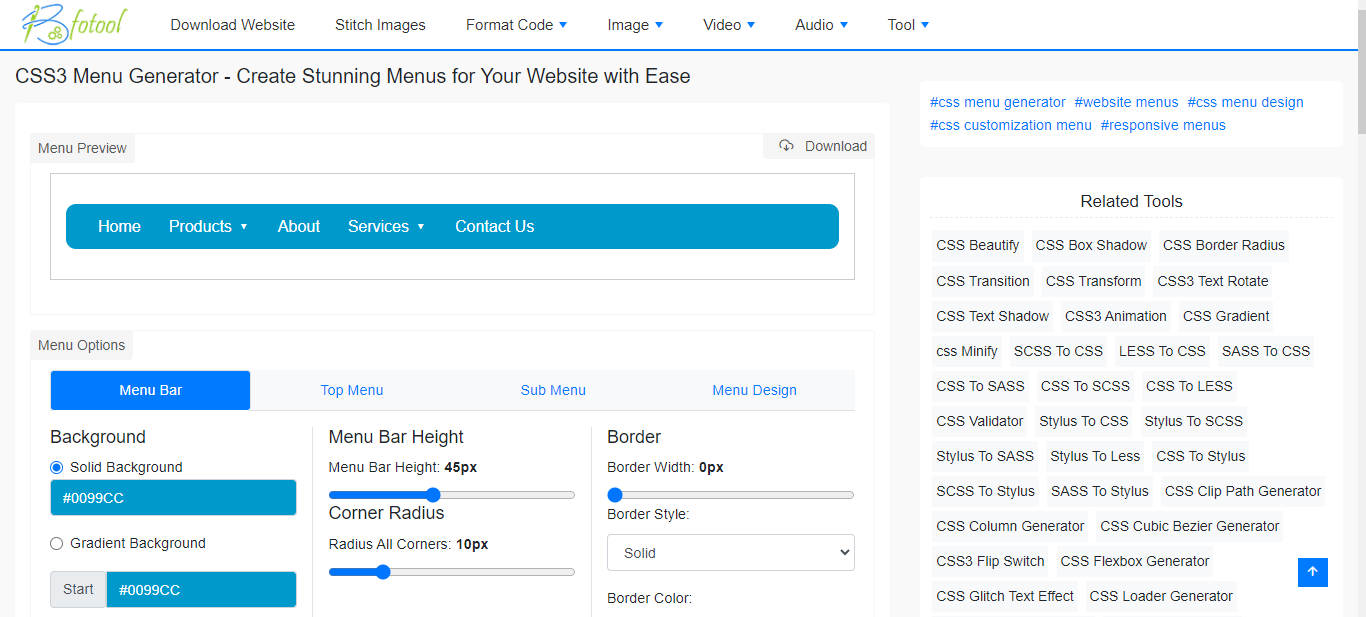Expand the Tool dropdown
Screen dimensions: 1366x617
pos(907,24)
